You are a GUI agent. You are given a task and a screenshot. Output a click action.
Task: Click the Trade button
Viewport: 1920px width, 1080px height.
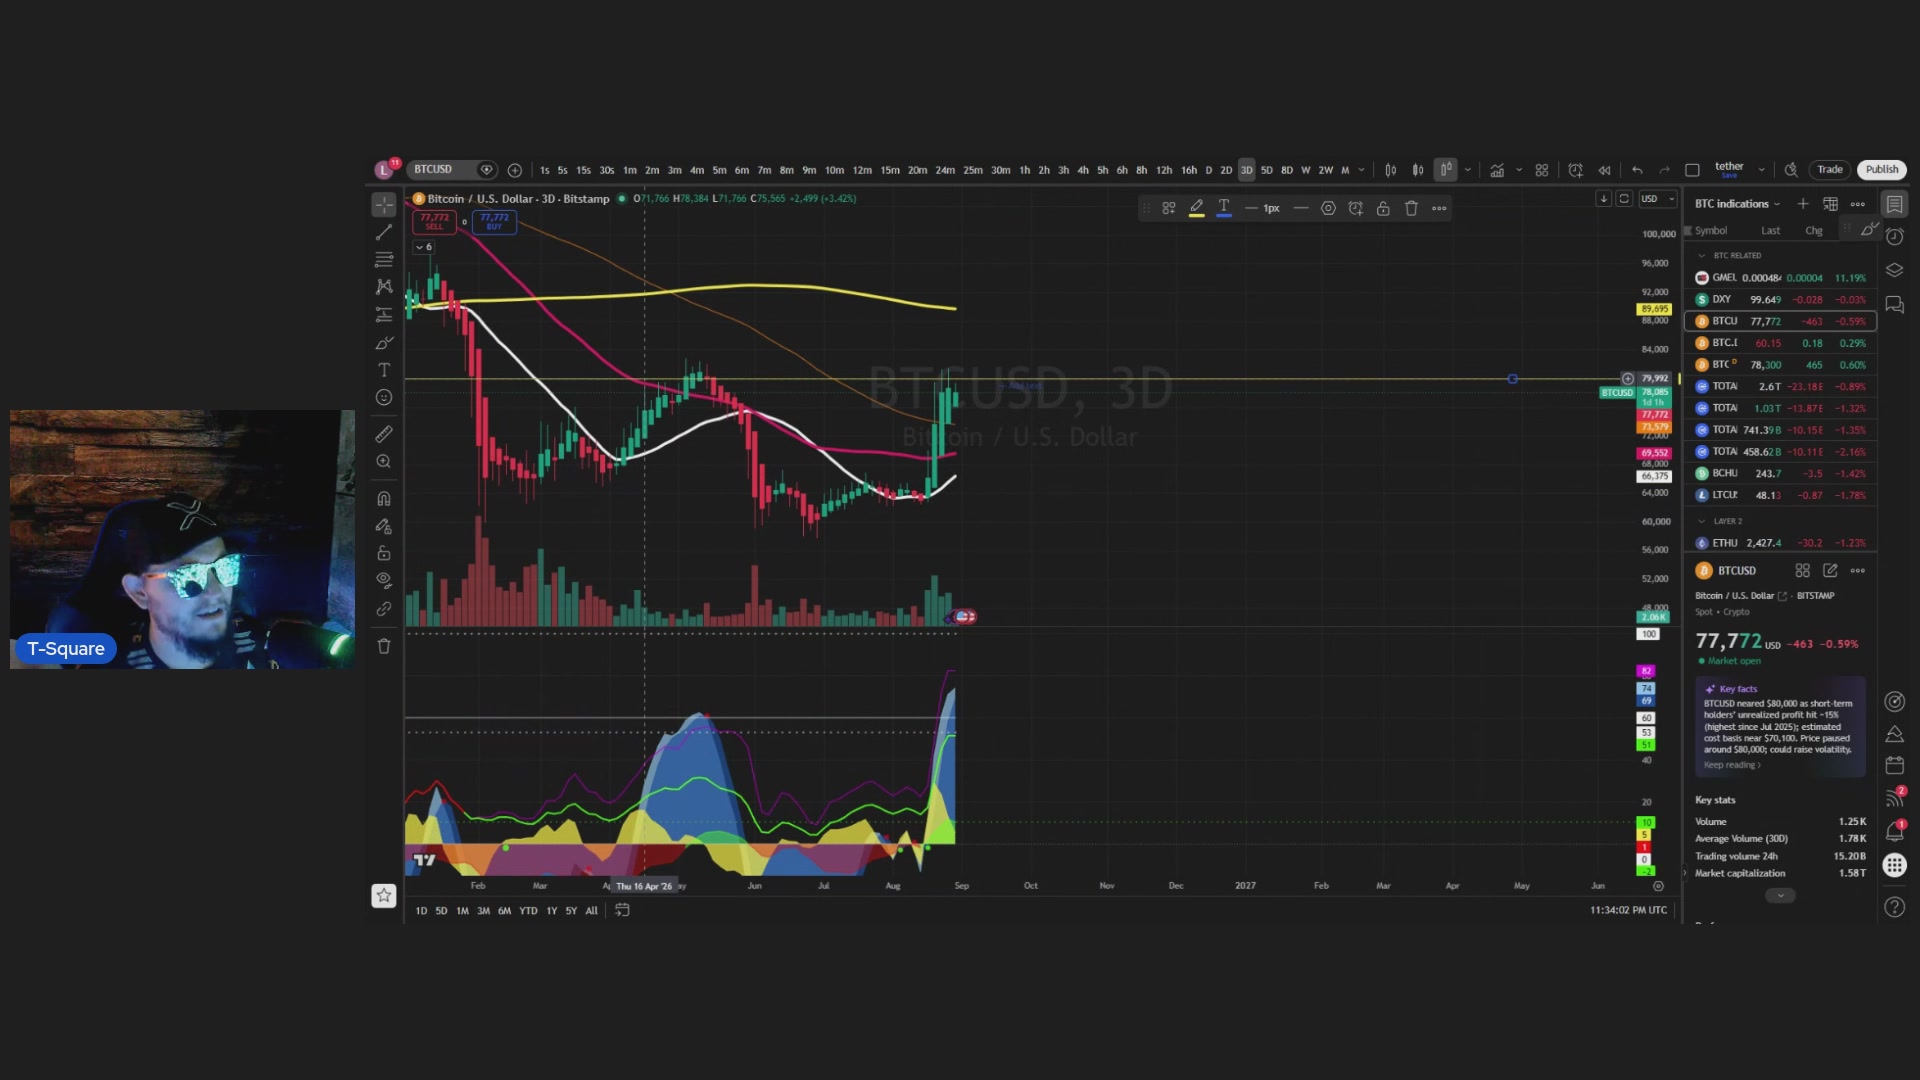point(1830,170)
